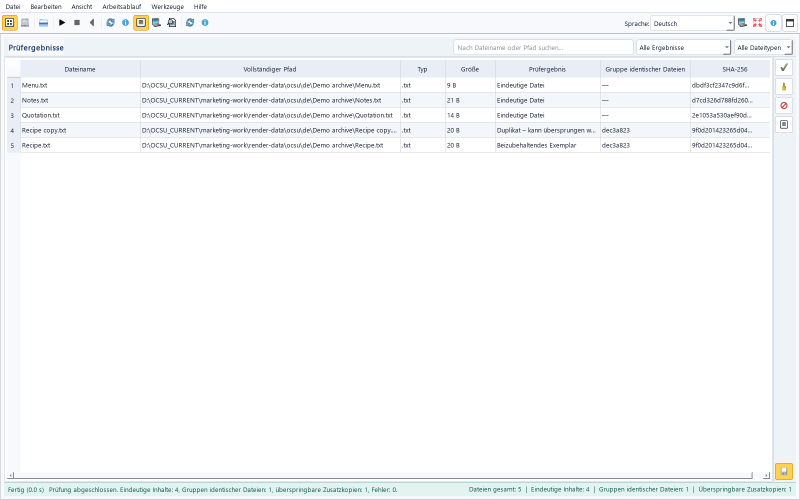Select the Menu.txt file name cell
Image resolution: width=800 pixels, height=500 pixels.
[x=80, y=85]
